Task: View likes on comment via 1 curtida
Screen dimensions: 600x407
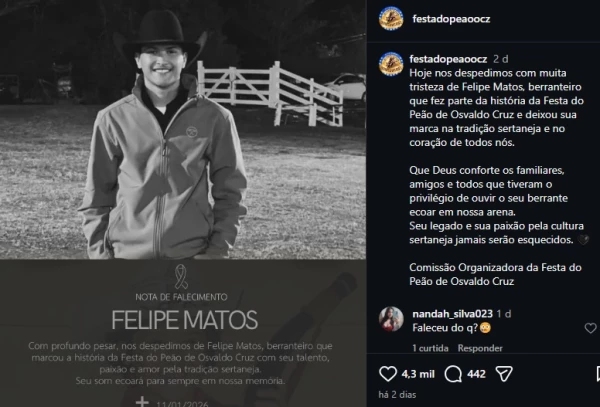Action: tap(430, 348)
